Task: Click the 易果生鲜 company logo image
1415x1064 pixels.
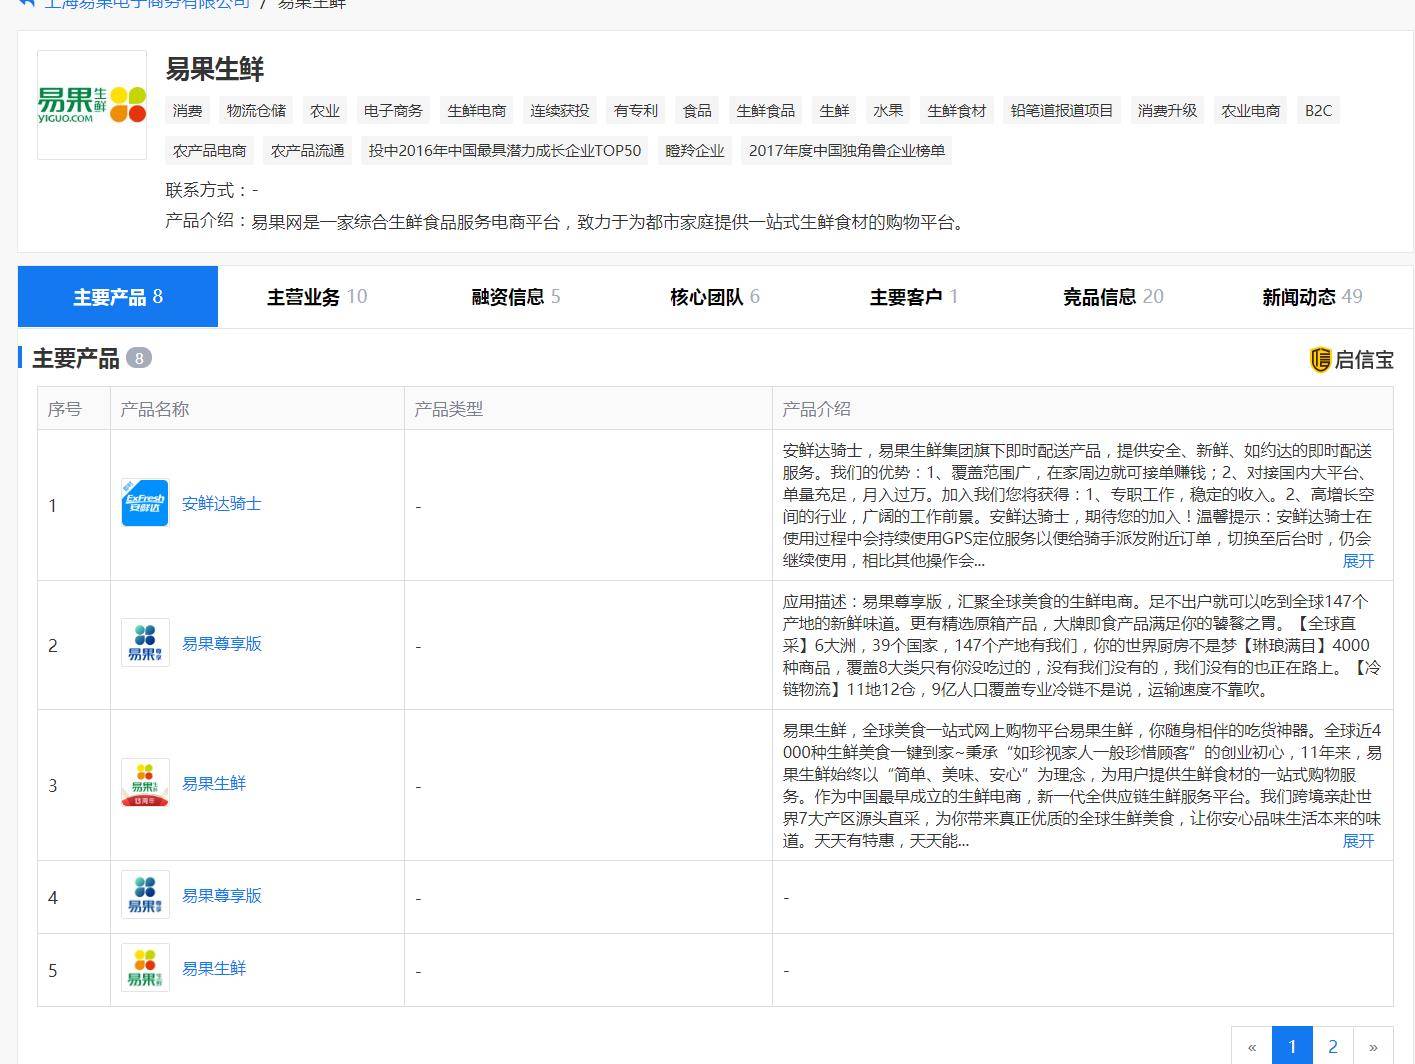Action: coord(92,105)
